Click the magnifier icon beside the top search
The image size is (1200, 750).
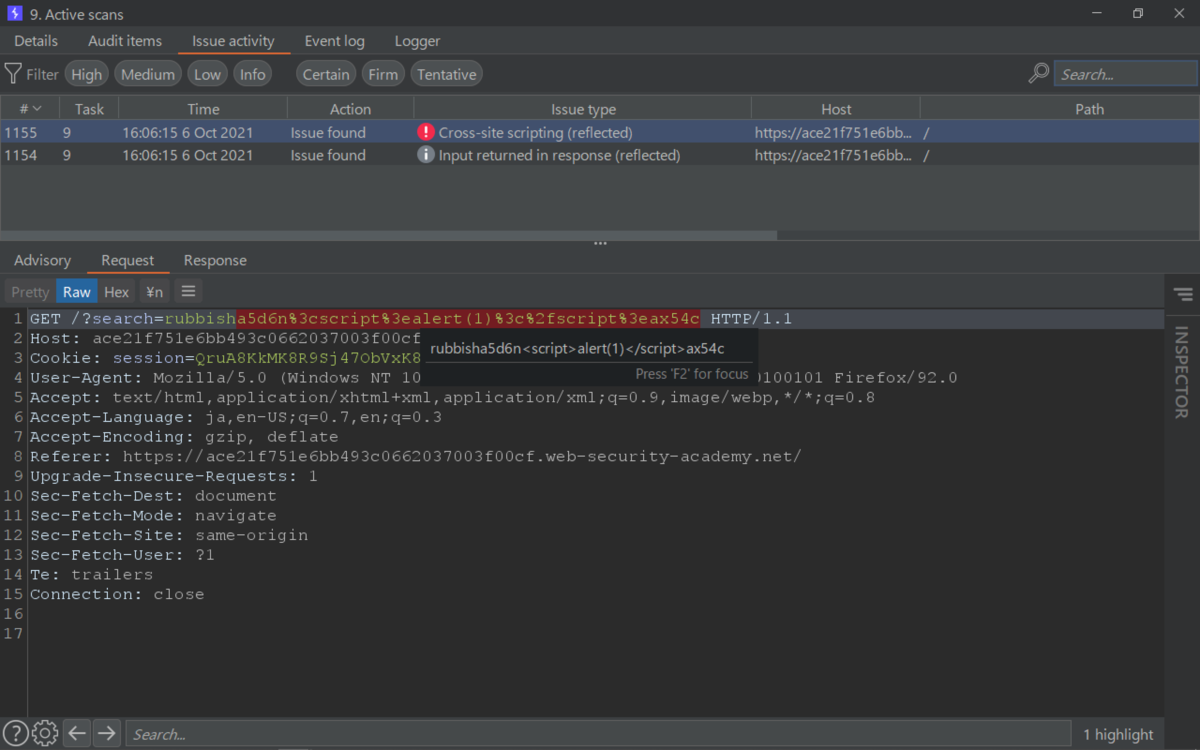(1039, 74)
